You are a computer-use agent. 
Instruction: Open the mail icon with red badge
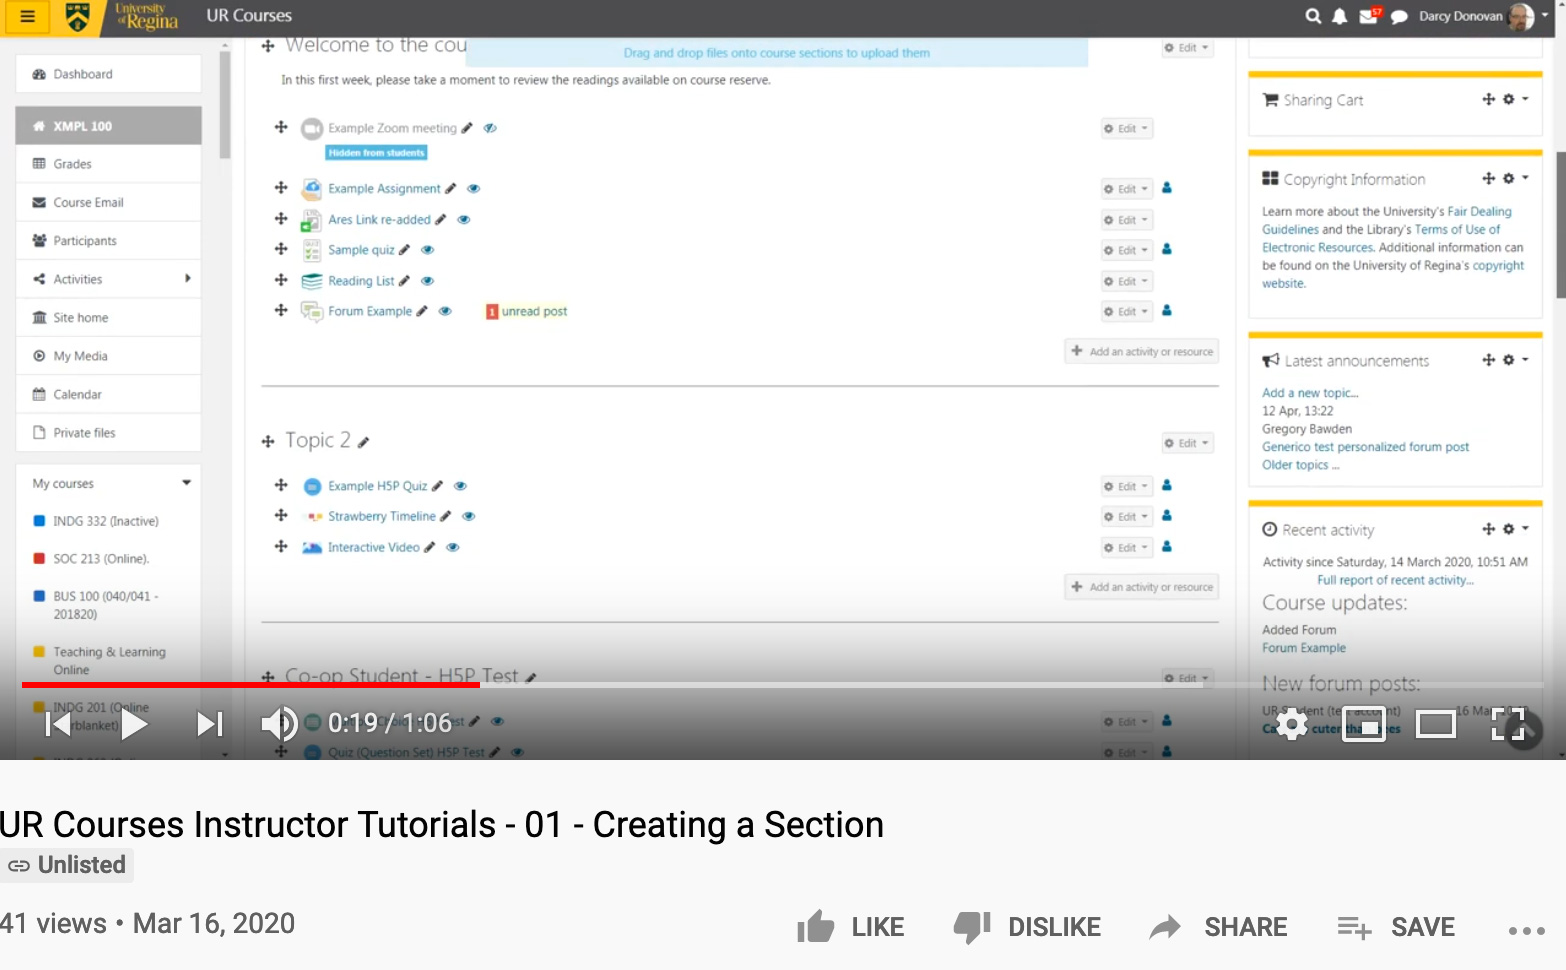tap(1369, 16)
